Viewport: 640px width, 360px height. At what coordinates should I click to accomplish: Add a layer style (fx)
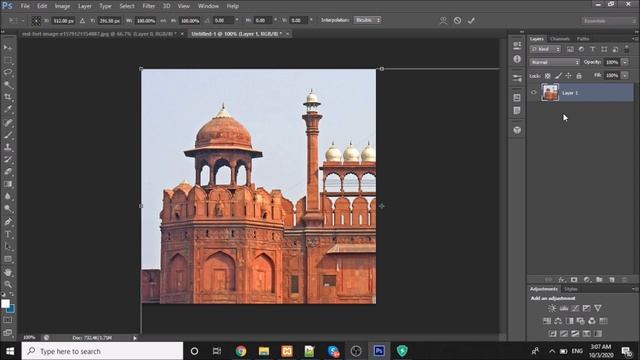[562, 280]
